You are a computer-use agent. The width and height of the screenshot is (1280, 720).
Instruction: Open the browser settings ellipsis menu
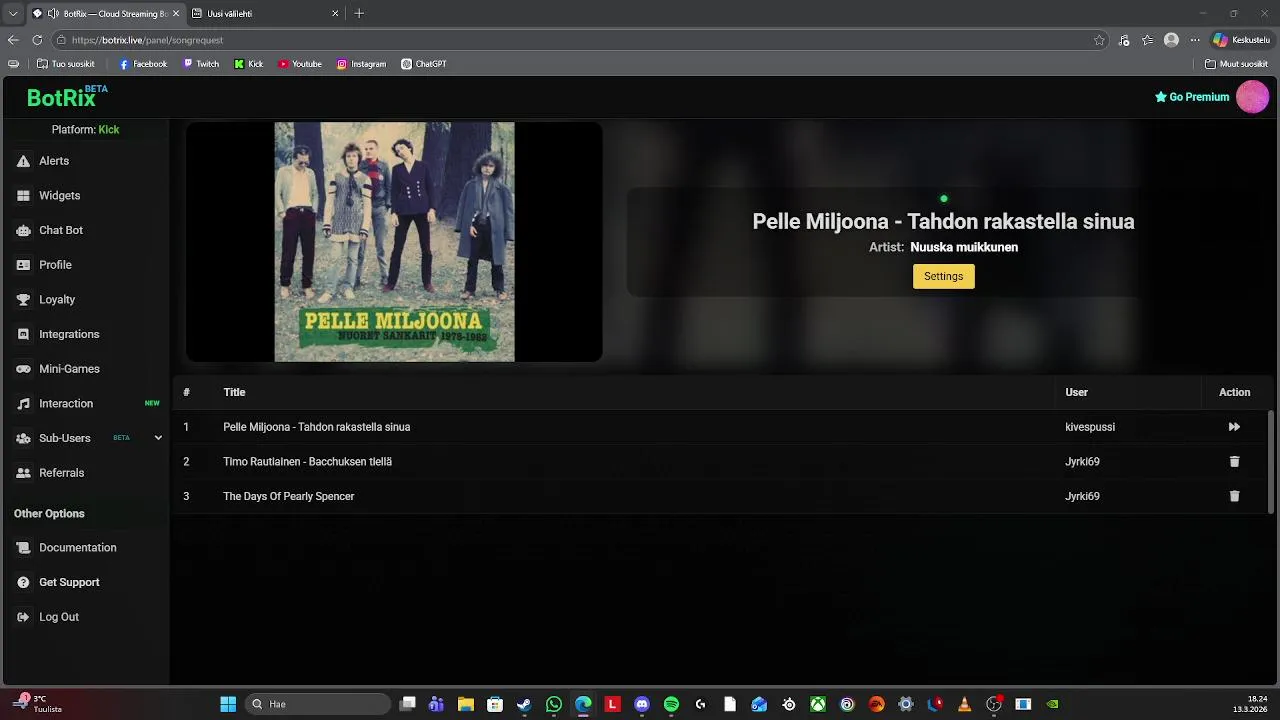coord(1194,40)
